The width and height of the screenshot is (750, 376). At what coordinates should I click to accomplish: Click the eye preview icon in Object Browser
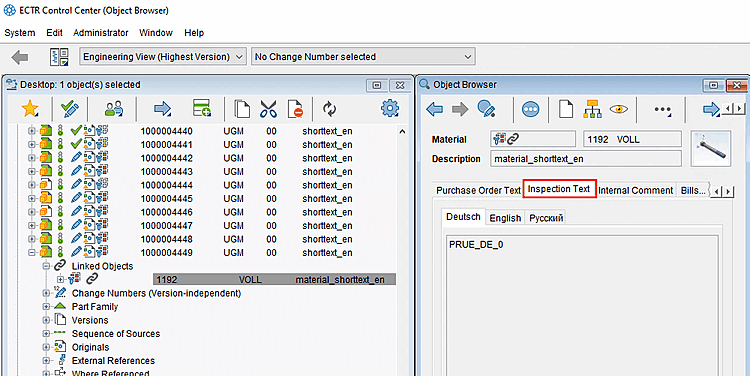coord(618,109)
